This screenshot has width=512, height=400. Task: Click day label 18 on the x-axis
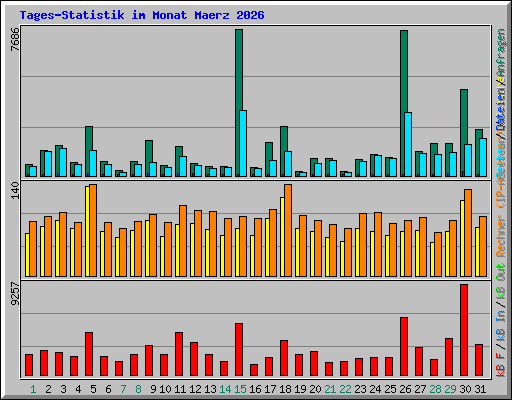285,389
